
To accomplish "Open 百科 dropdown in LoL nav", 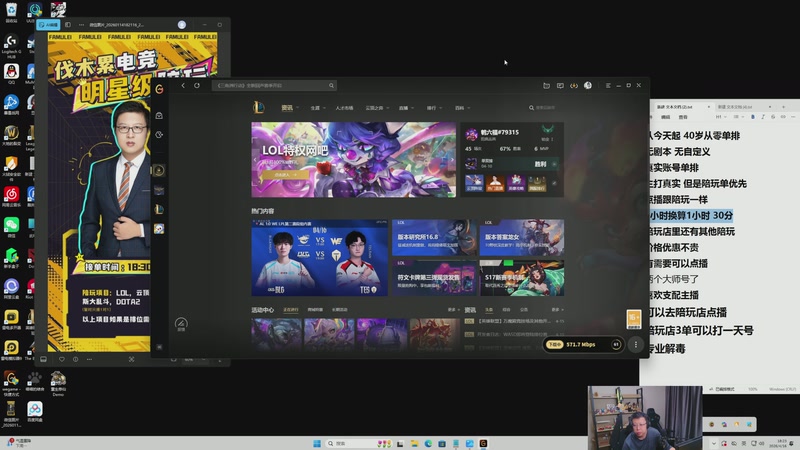I will pyautogui.click(x=462, y=108).
